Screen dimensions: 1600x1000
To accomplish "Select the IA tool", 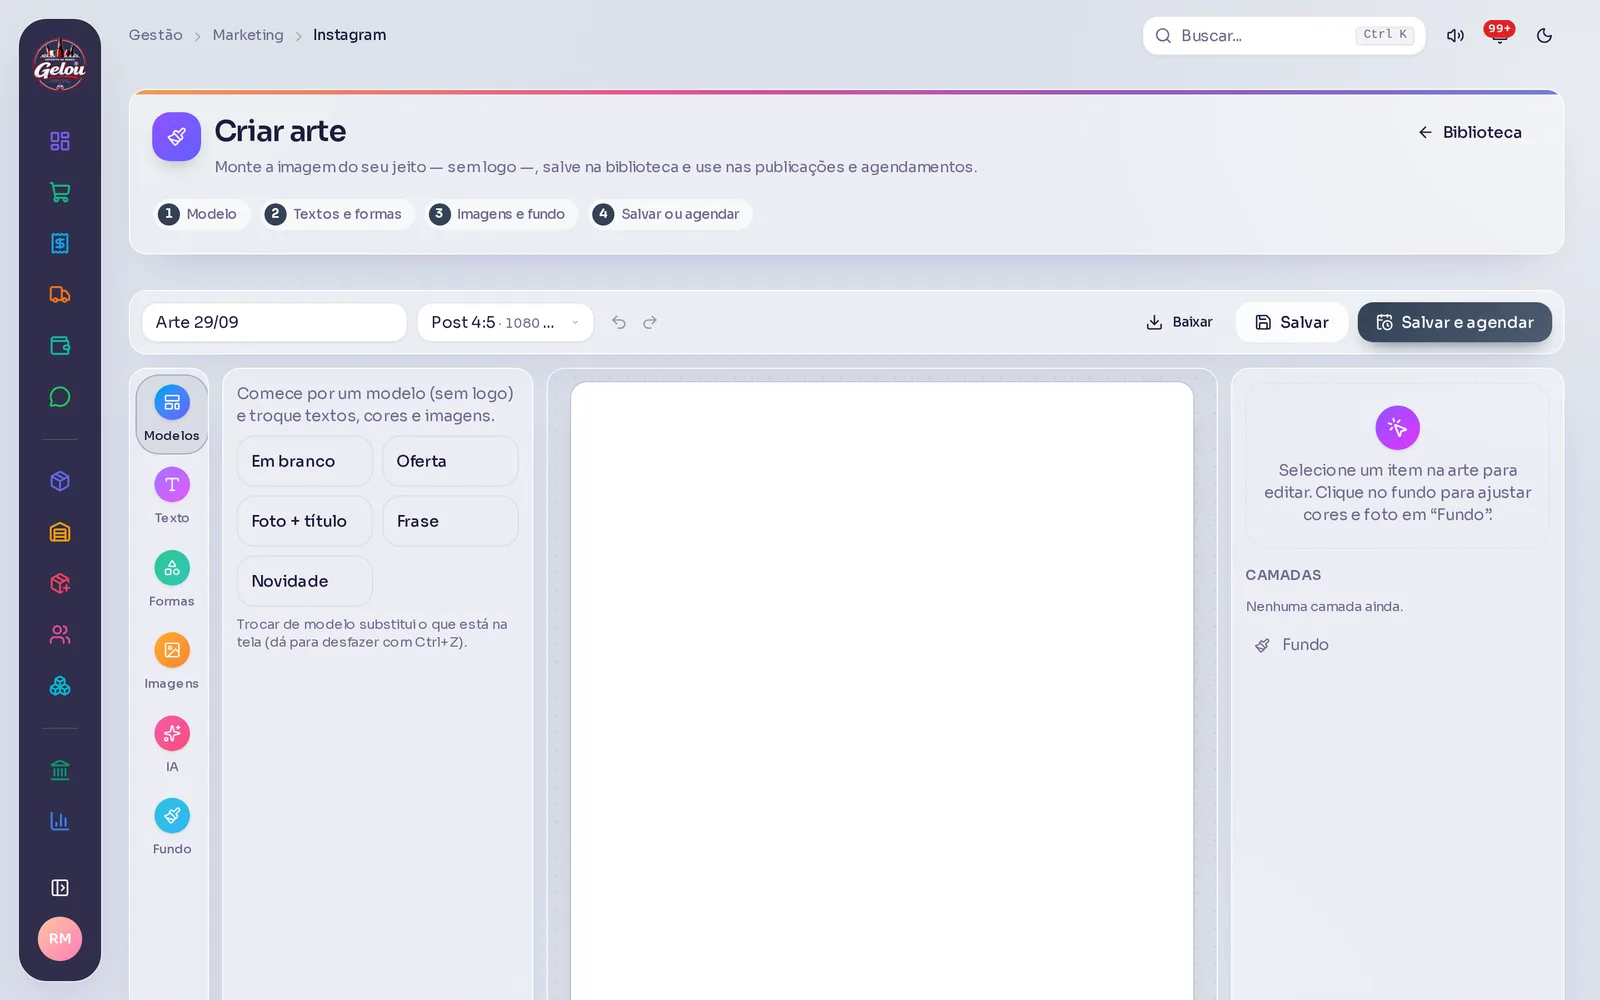I will point(172,745).
